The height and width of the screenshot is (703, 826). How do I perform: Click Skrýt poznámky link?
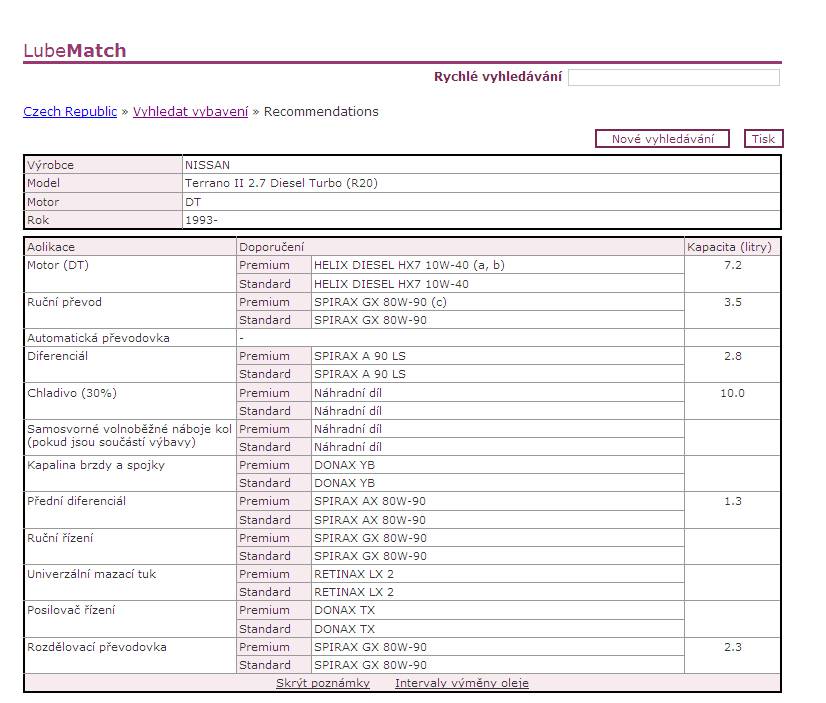323,683
